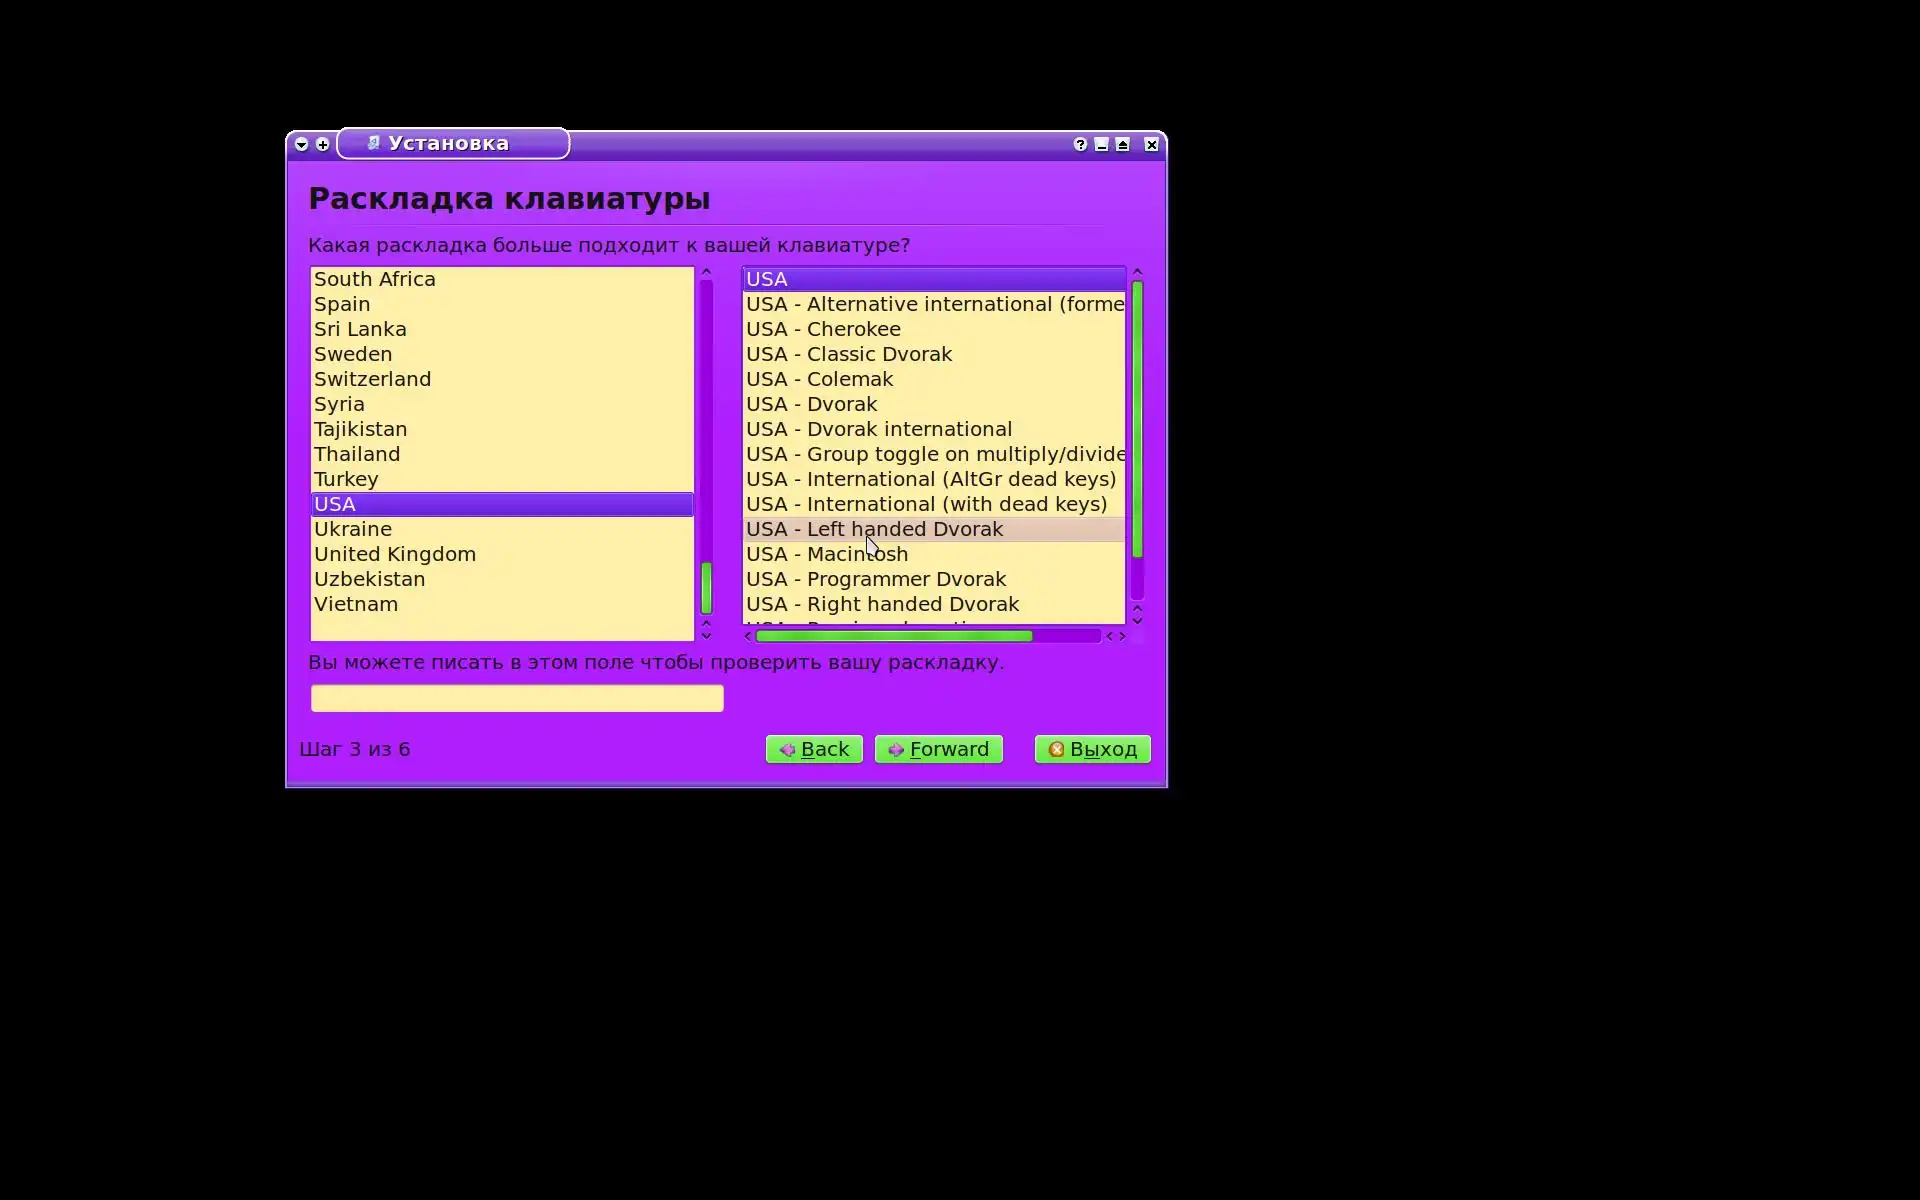Viewport: 1920px width, 1200px height.
Task: Click the window menu arrow in titlebar
Action: (301, 144)
